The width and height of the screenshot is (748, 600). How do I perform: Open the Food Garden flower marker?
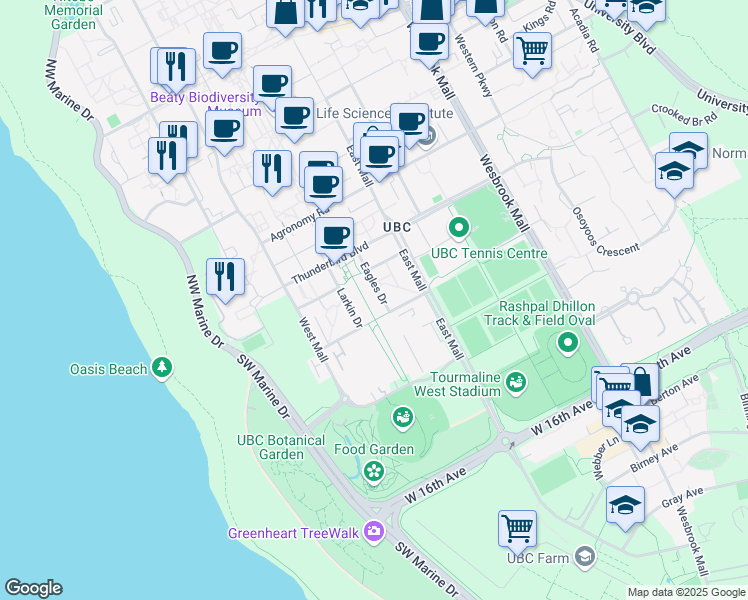coord(374,472)
